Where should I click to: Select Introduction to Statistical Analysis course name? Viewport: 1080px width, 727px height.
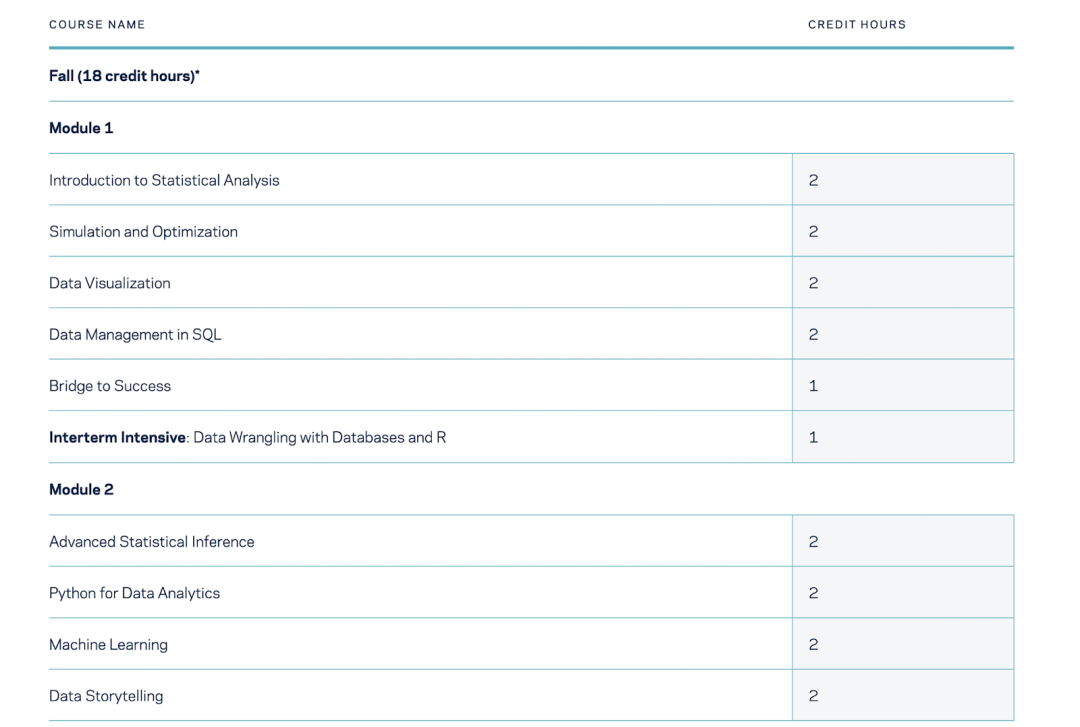pos(164,181)
